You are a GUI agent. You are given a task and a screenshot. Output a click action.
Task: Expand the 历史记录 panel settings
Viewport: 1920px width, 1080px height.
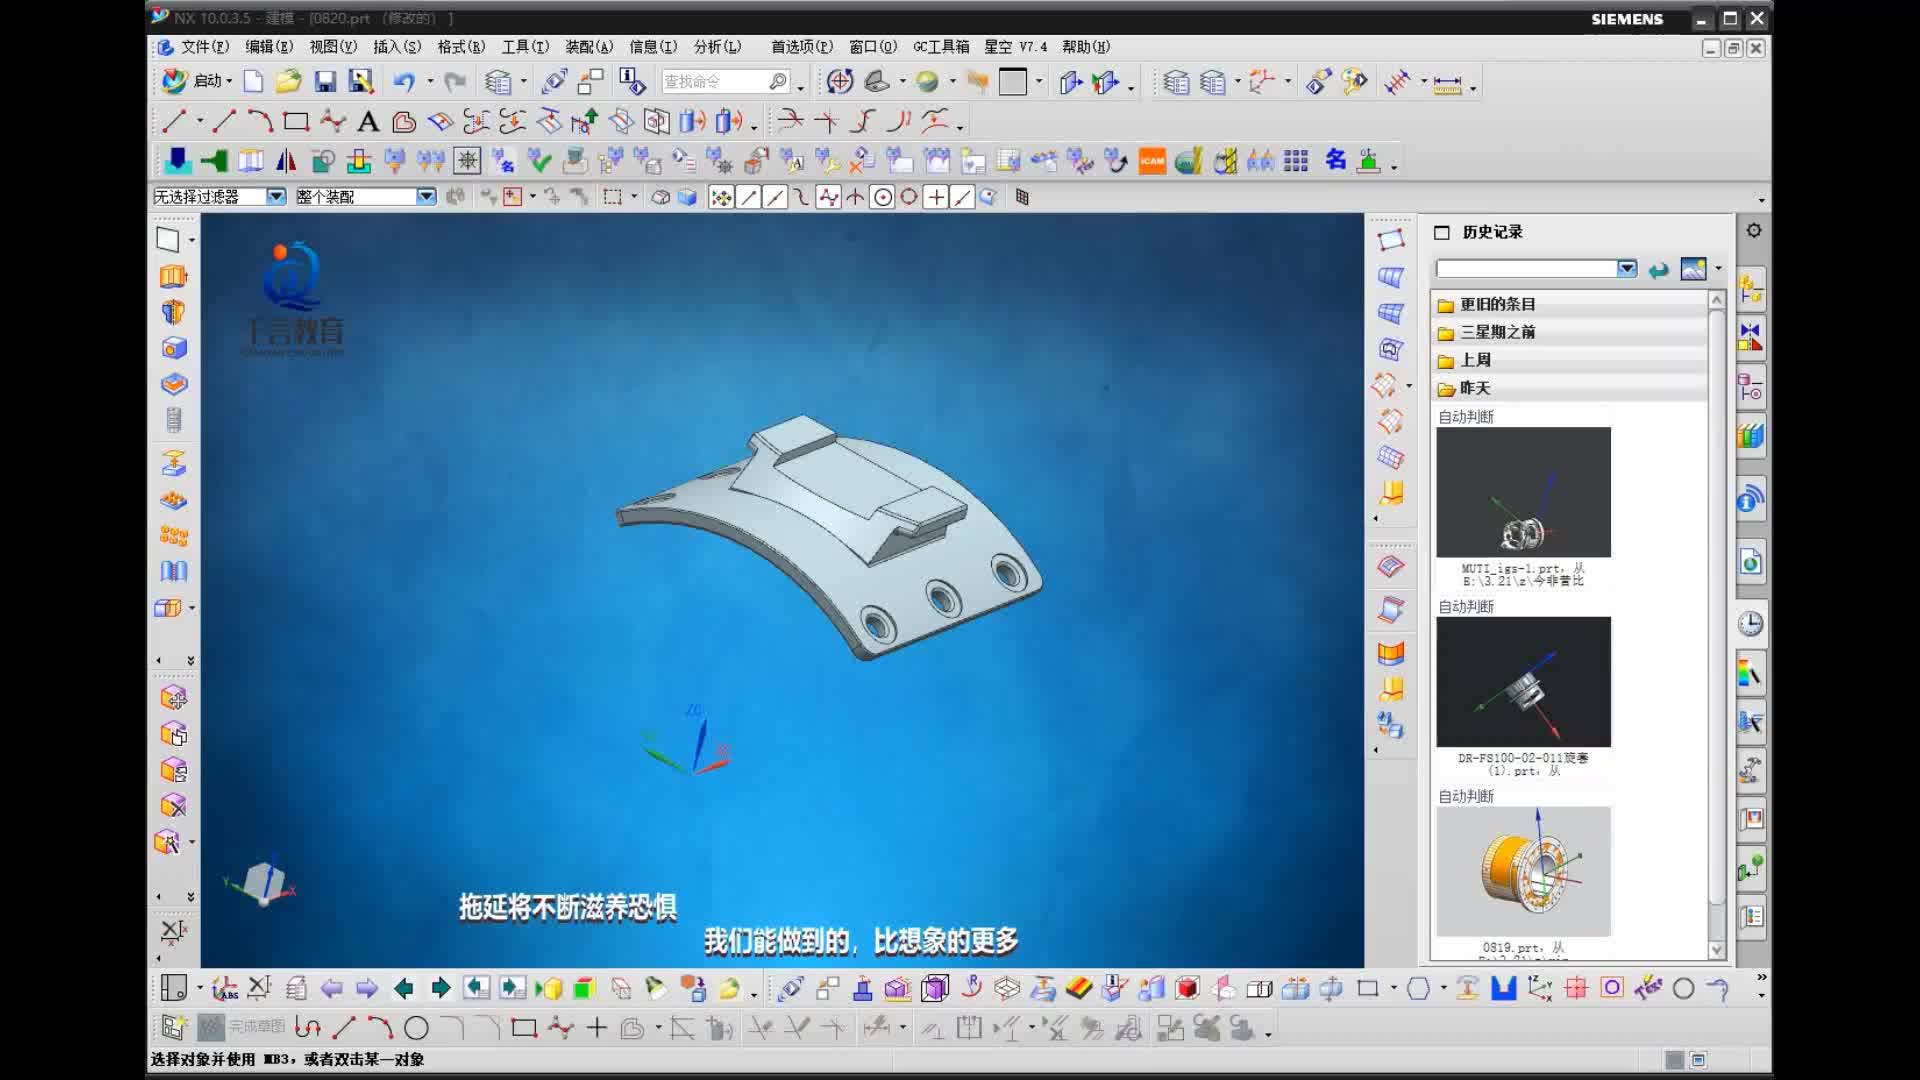pos(1753,231)
